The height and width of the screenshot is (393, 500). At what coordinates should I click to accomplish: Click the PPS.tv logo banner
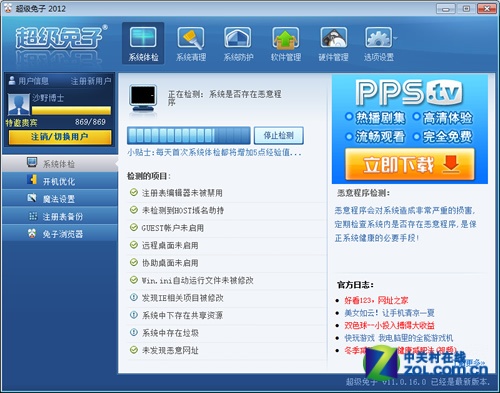pyautogui.click(x=409, y=92)
